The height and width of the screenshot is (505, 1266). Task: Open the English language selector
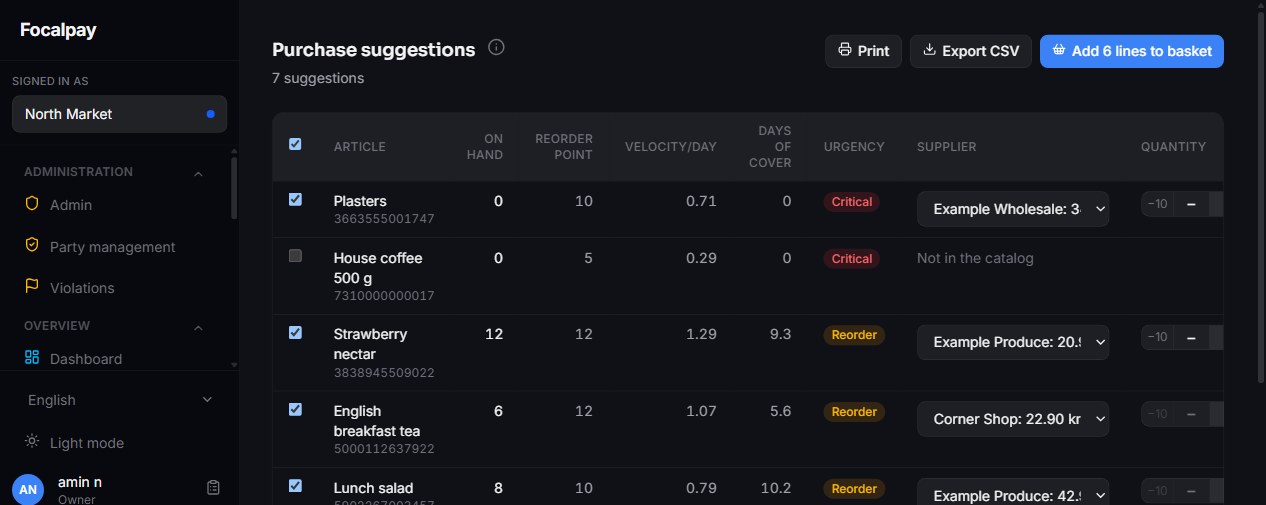point(120,400)
